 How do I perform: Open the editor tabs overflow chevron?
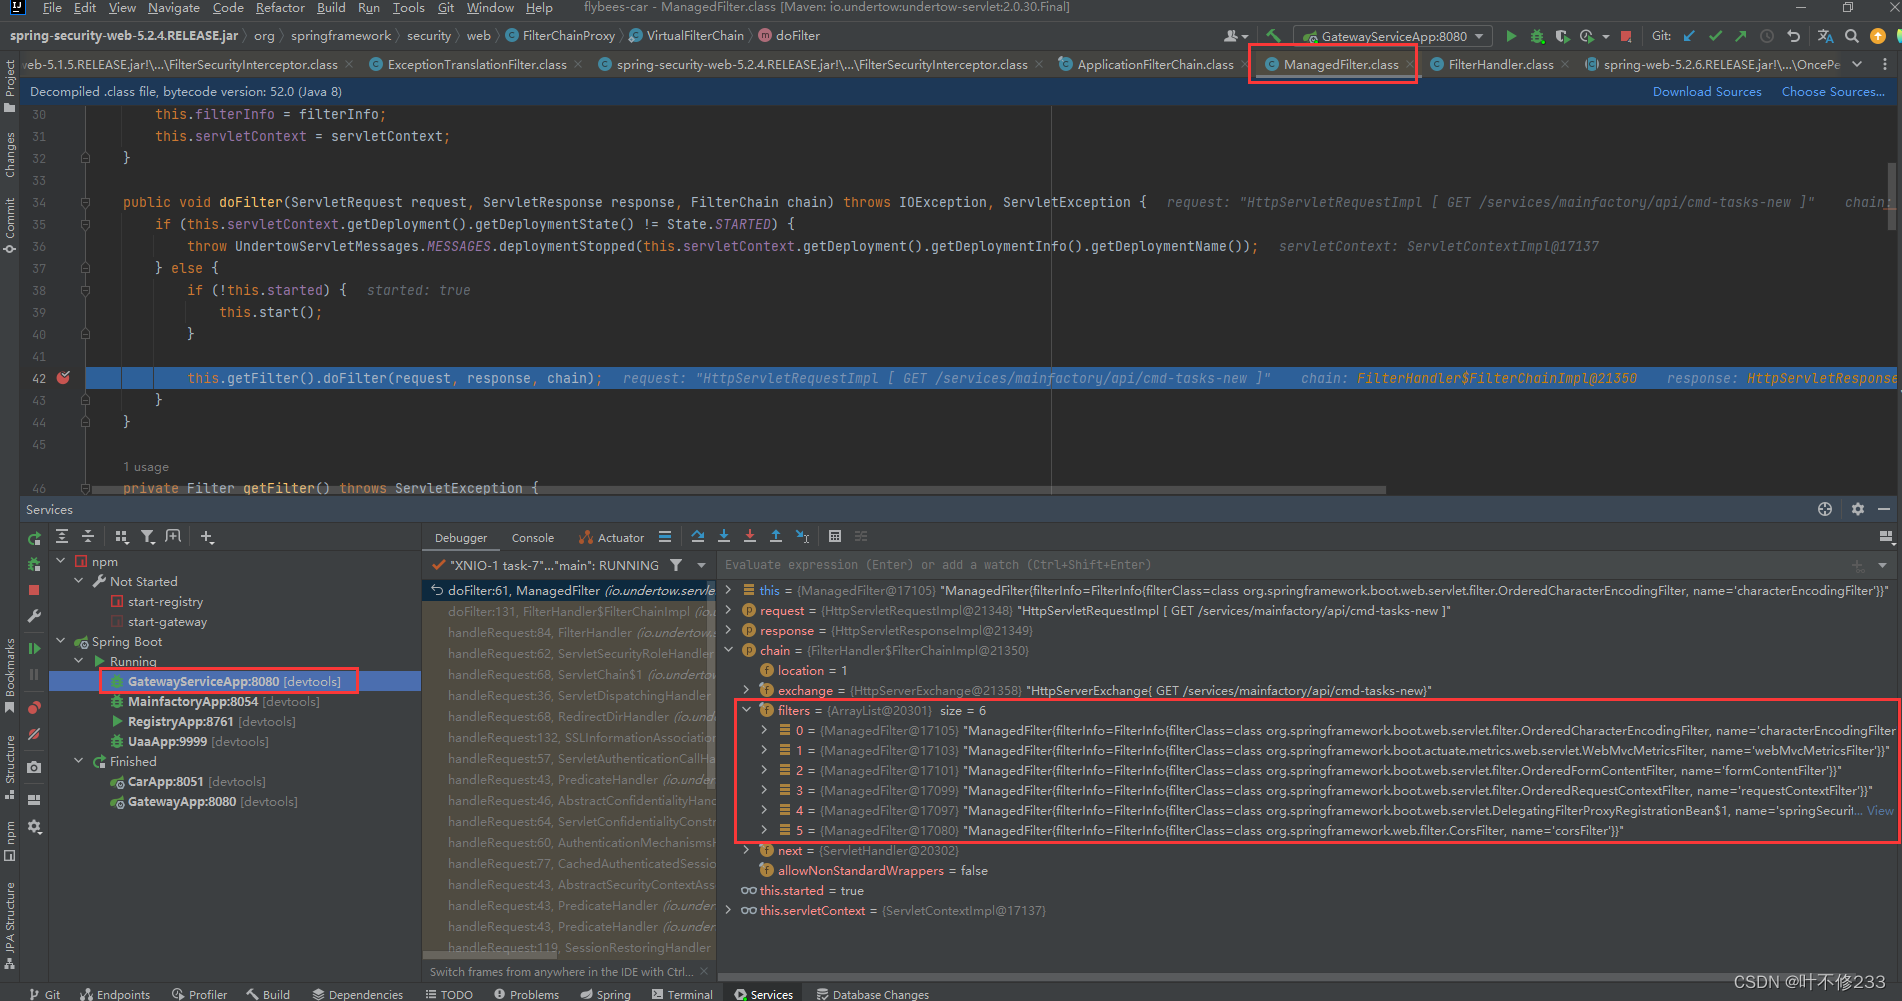[x=1857, y=64]
